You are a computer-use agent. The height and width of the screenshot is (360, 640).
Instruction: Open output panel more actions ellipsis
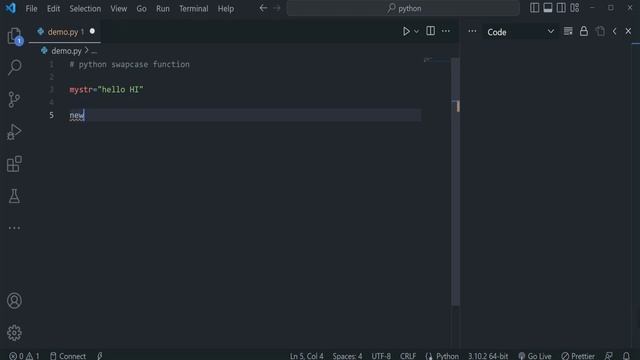(472, 31)
